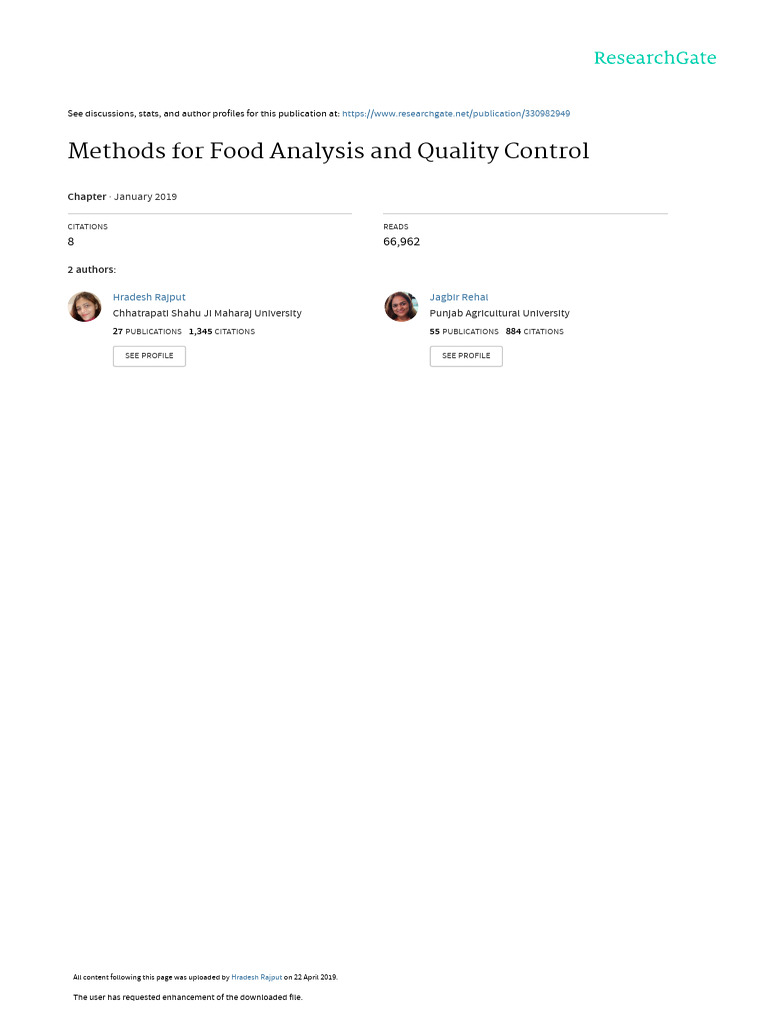Click the 2 authors heading

click(91, 269)
